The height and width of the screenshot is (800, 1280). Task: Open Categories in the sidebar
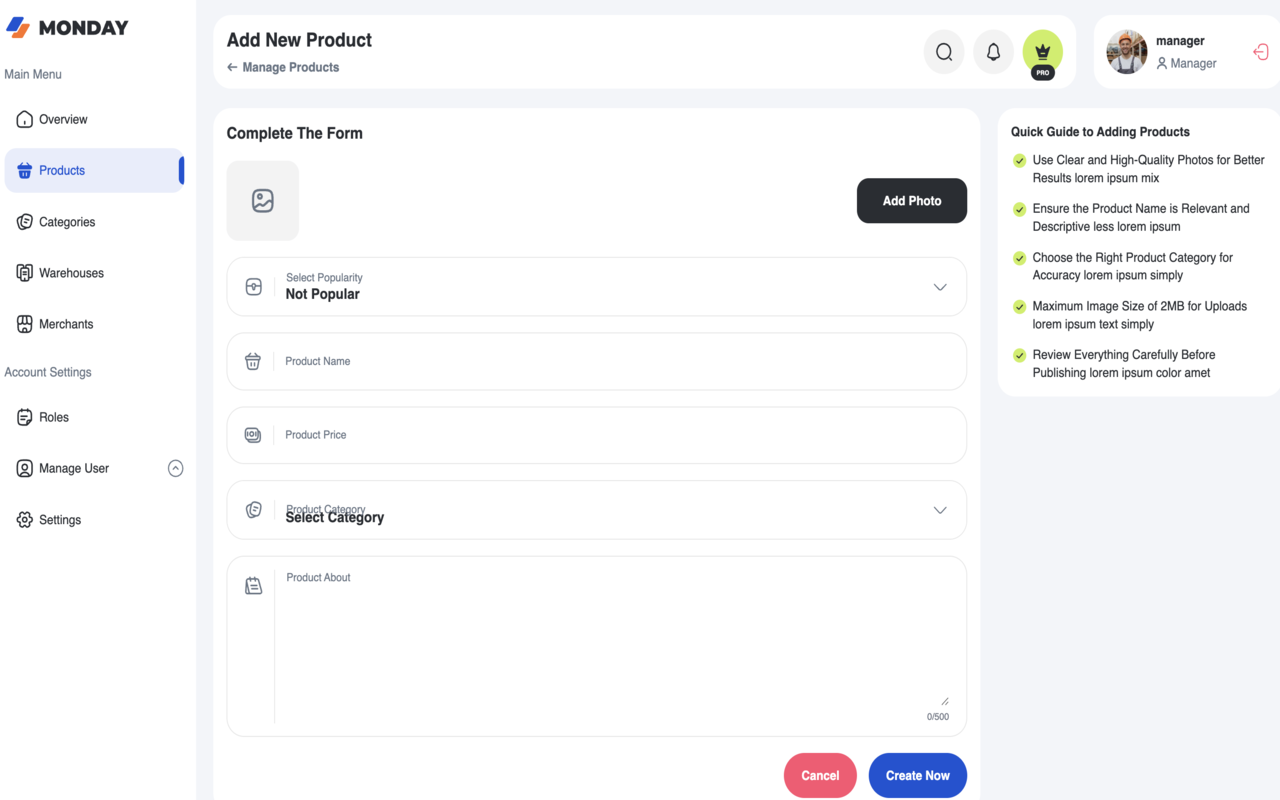tap(67, 222)
